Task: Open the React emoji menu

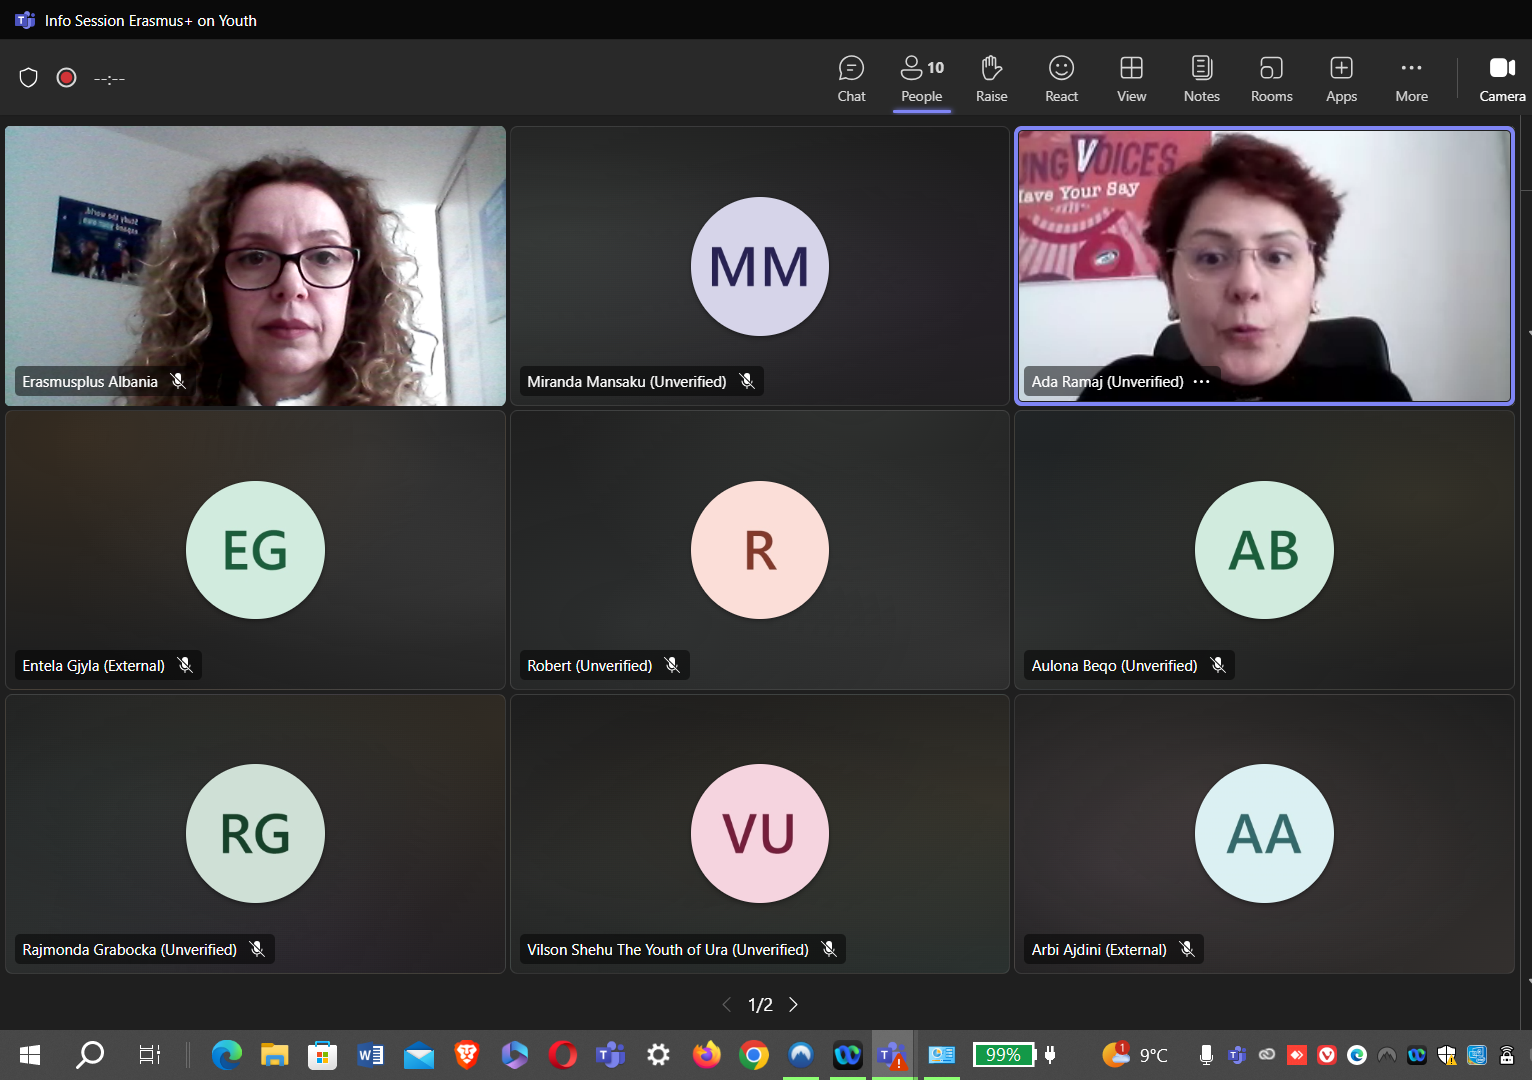Action: tap(1061, 79)
